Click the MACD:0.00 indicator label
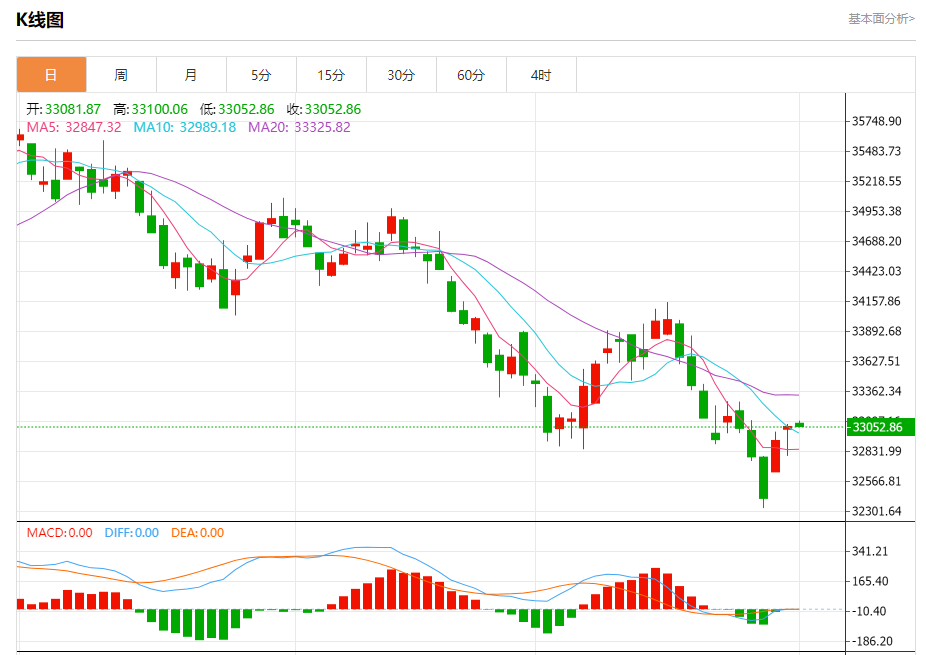 click(60, 533)
